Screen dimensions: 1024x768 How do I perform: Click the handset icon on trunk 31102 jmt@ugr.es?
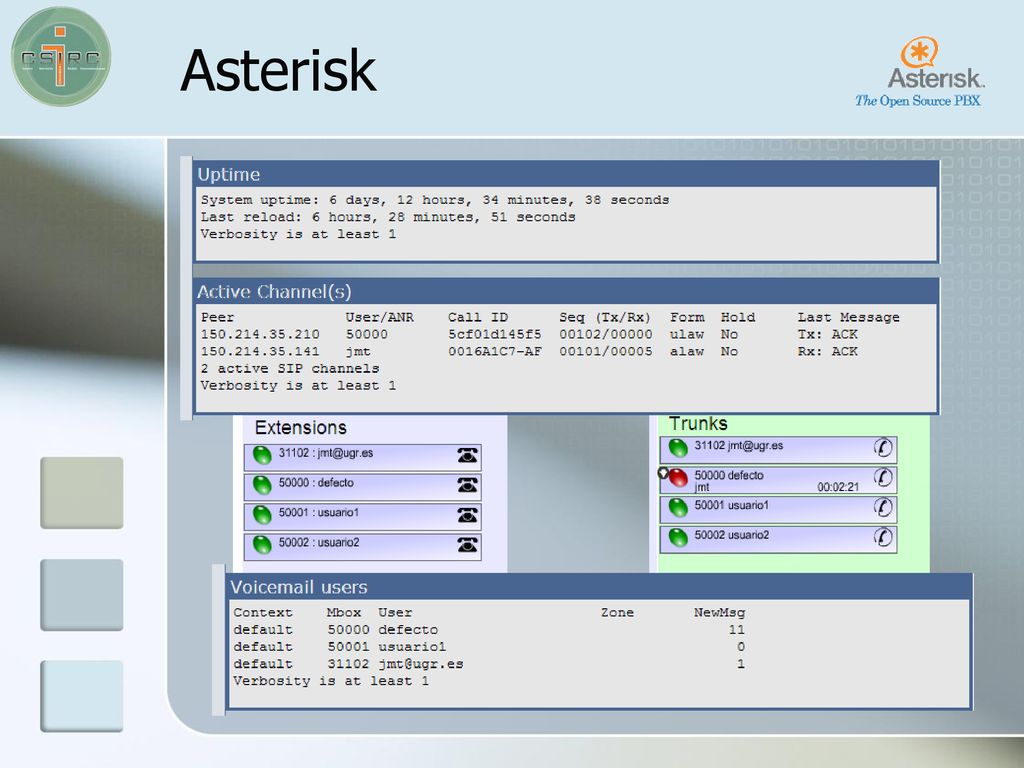pos(883,448)
